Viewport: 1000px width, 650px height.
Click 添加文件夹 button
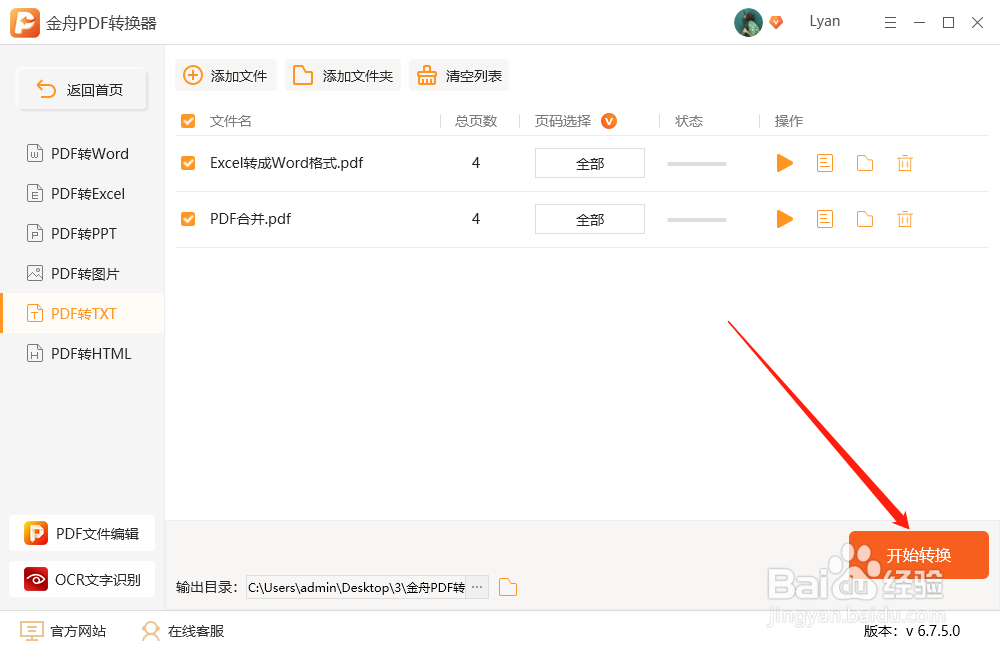pos(342,75)
